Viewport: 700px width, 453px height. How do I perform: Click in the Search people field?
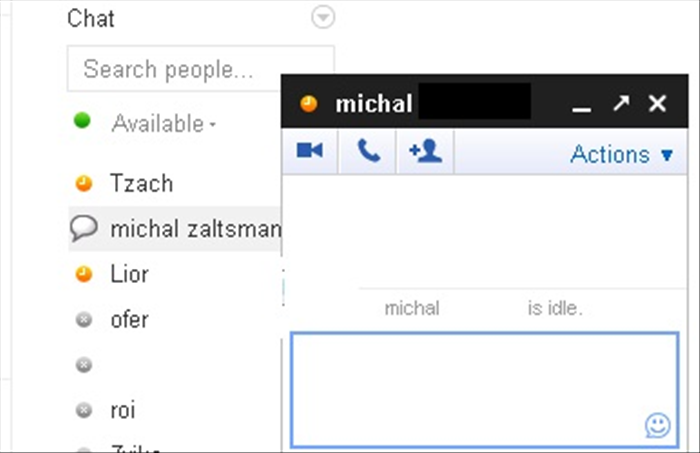pos(200,69)
